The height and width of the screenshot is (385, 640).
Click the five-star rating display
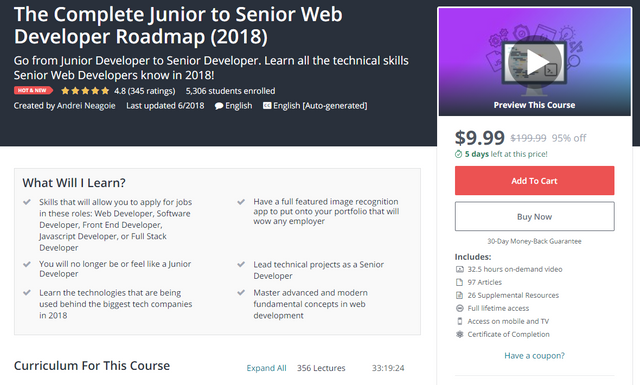(x=85, y=91)
